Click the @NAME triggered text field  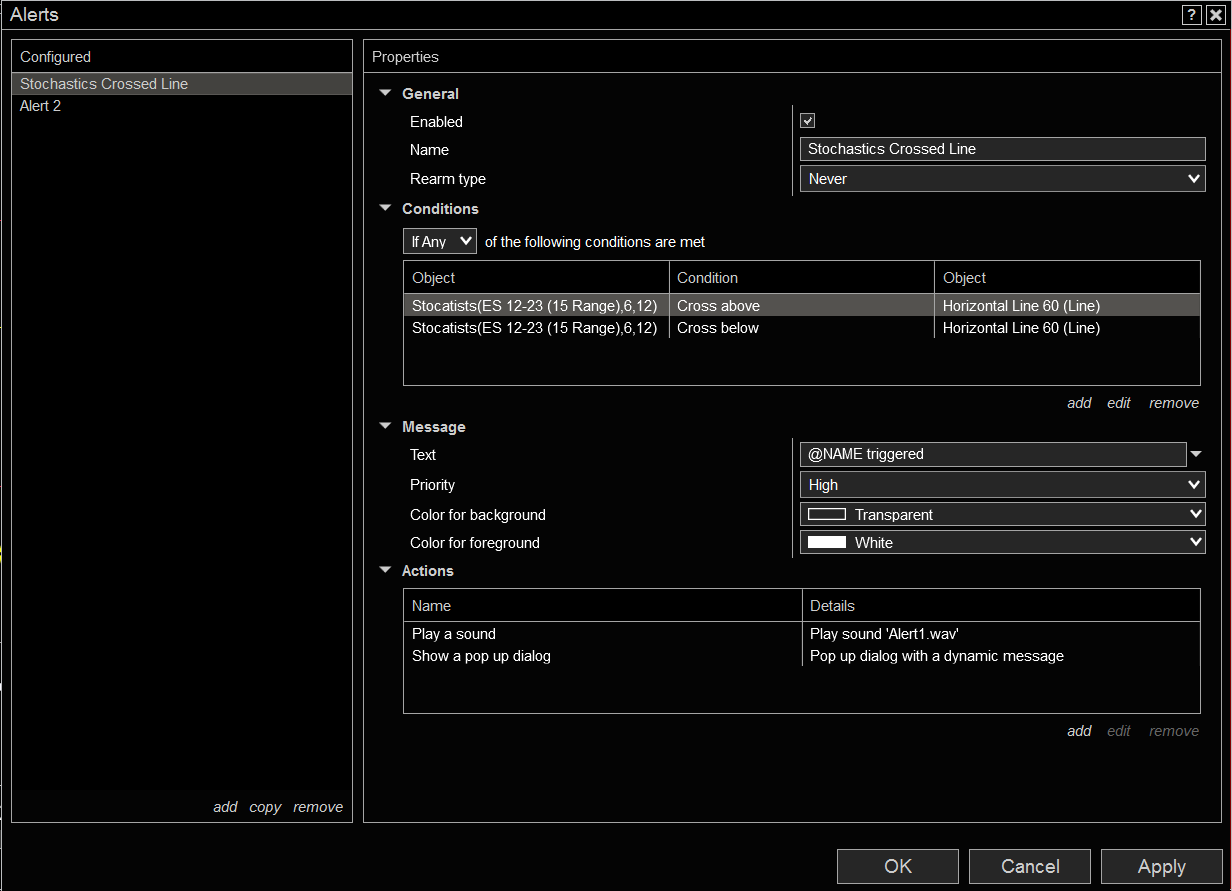tap(993, 454)
